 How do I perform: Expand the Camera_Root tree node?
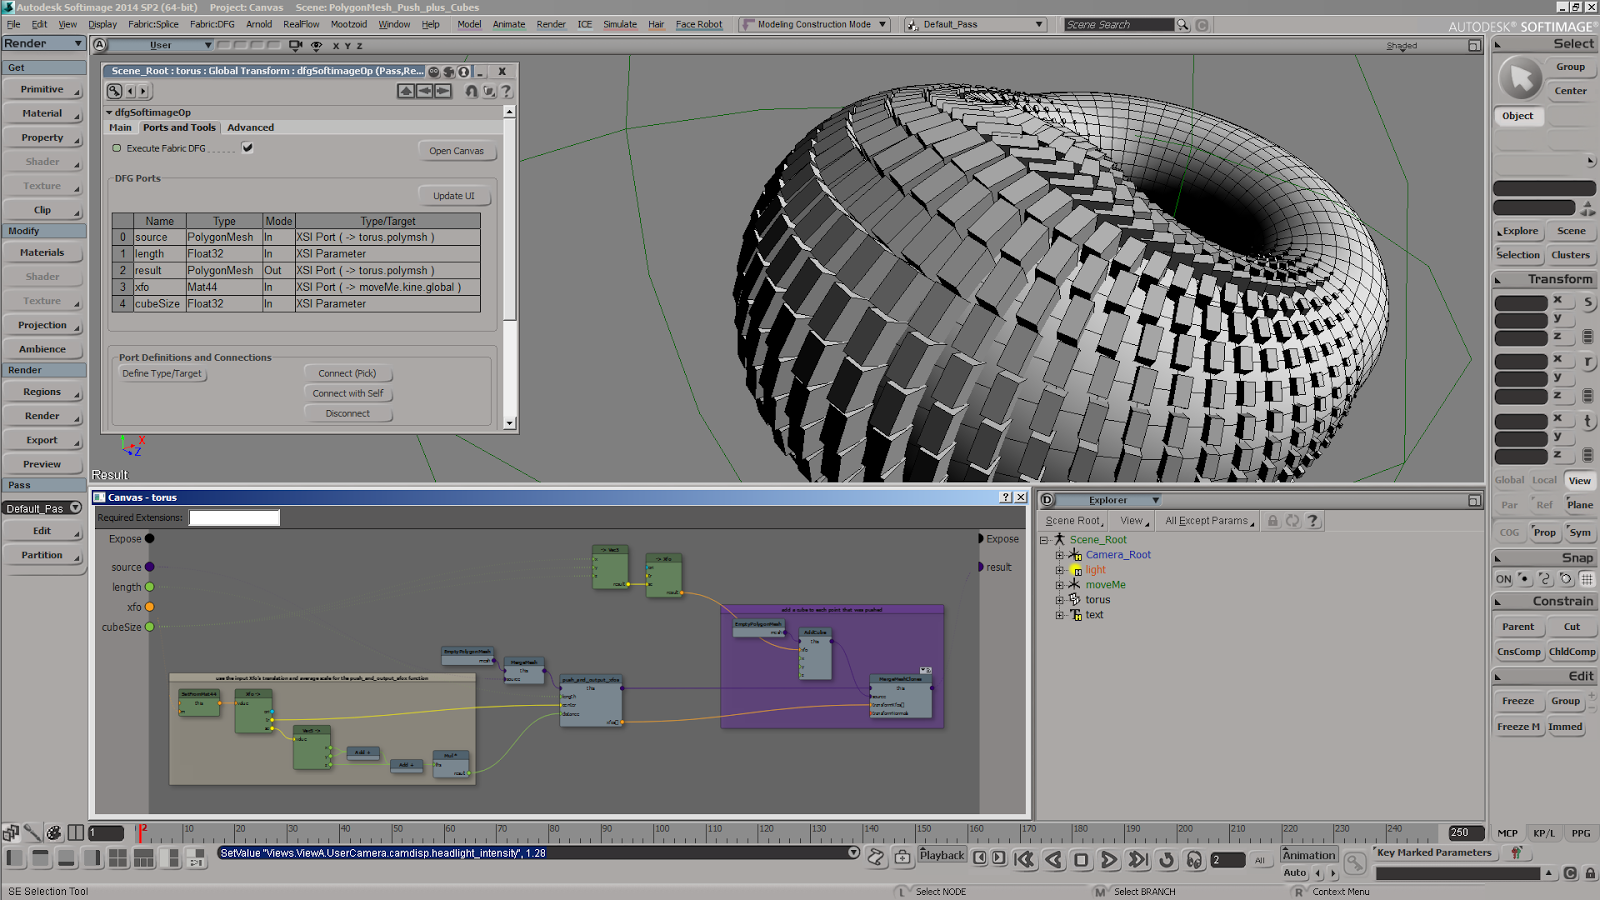[x=1060, y=555]
